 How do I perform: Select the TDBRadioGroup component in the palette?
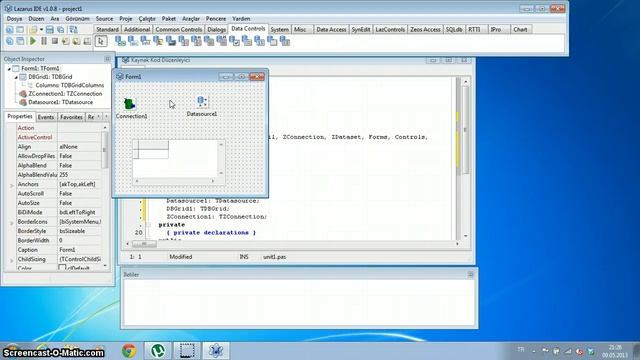pos(247,41)
